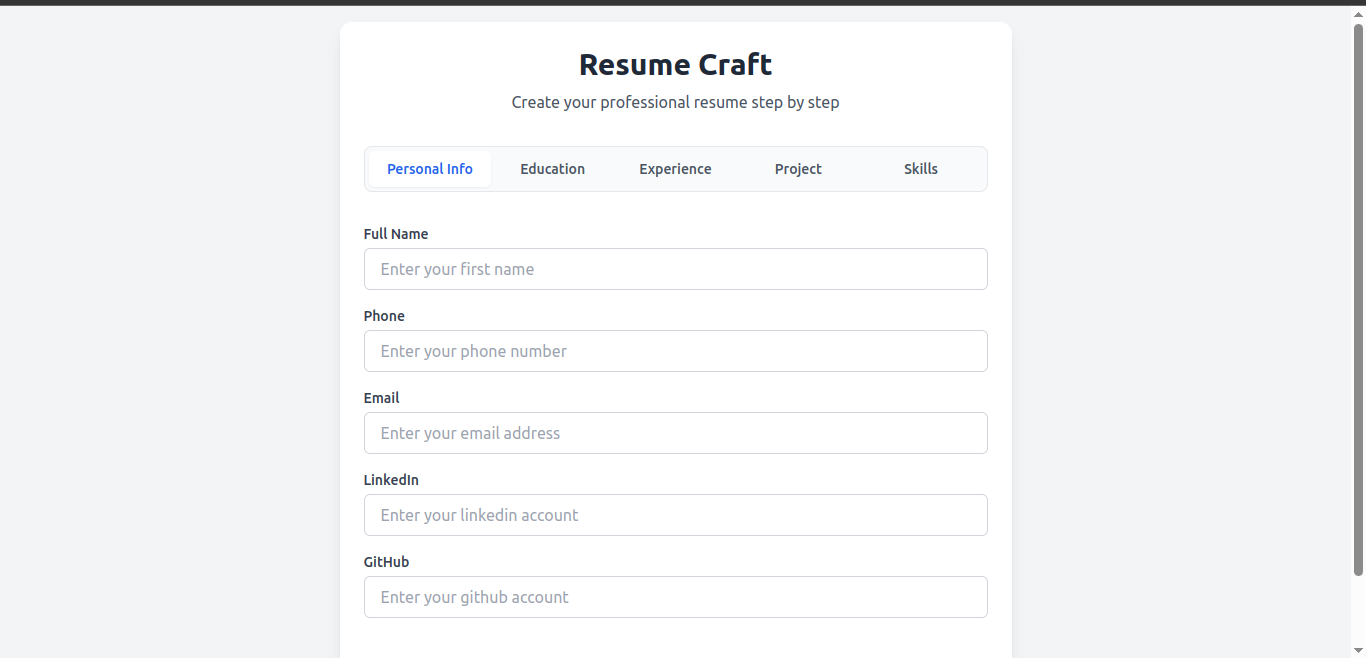Go to the Experience tab
This screenshot has height=658, width=1366.
[675, 169]
